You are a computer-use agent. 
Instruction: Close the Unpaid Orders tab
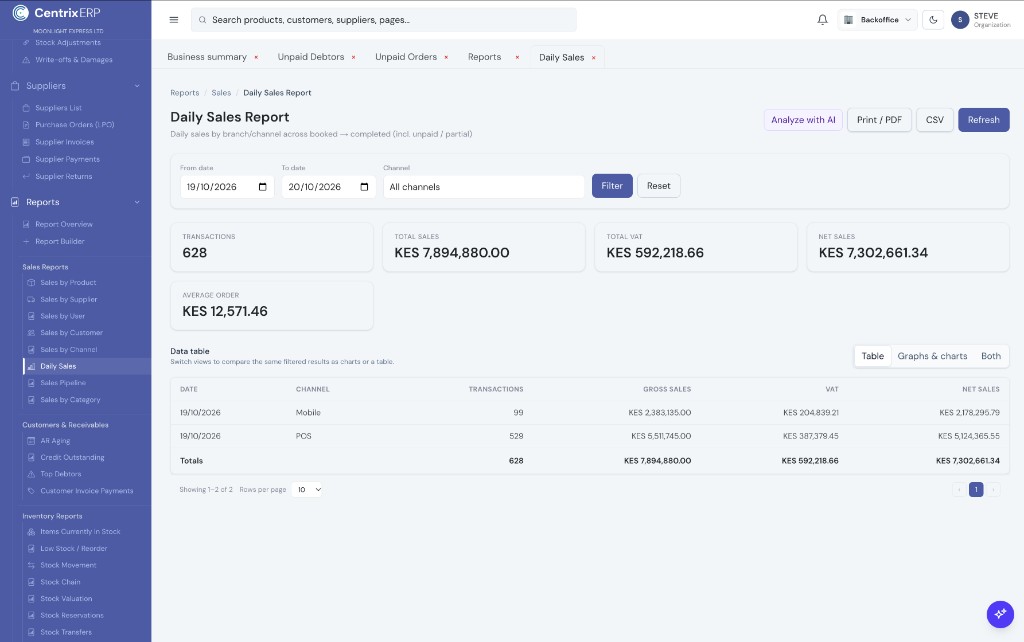point(446,57)
